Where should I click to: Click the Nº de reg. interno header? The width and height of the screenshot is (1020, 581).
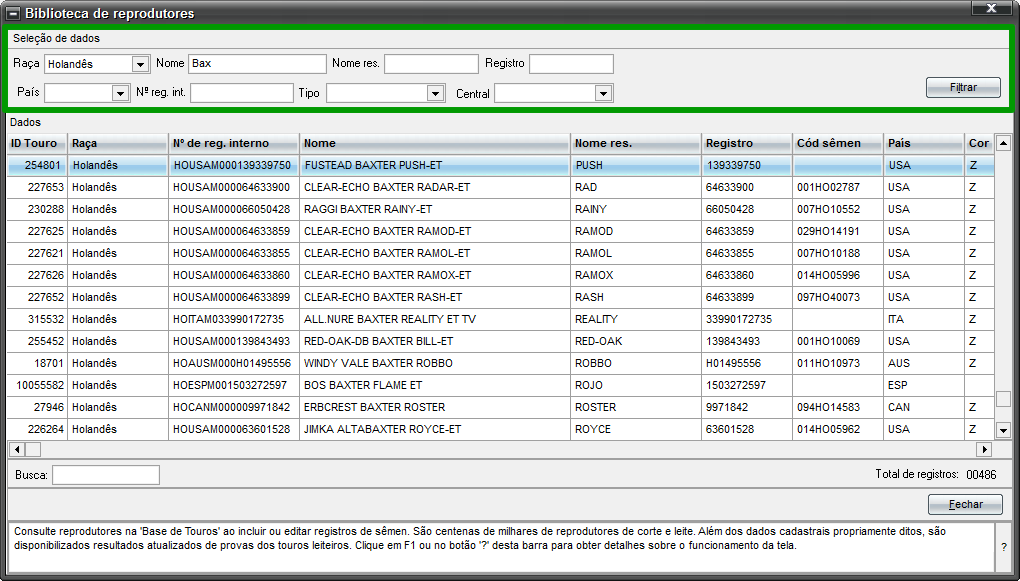click(234, 143)
